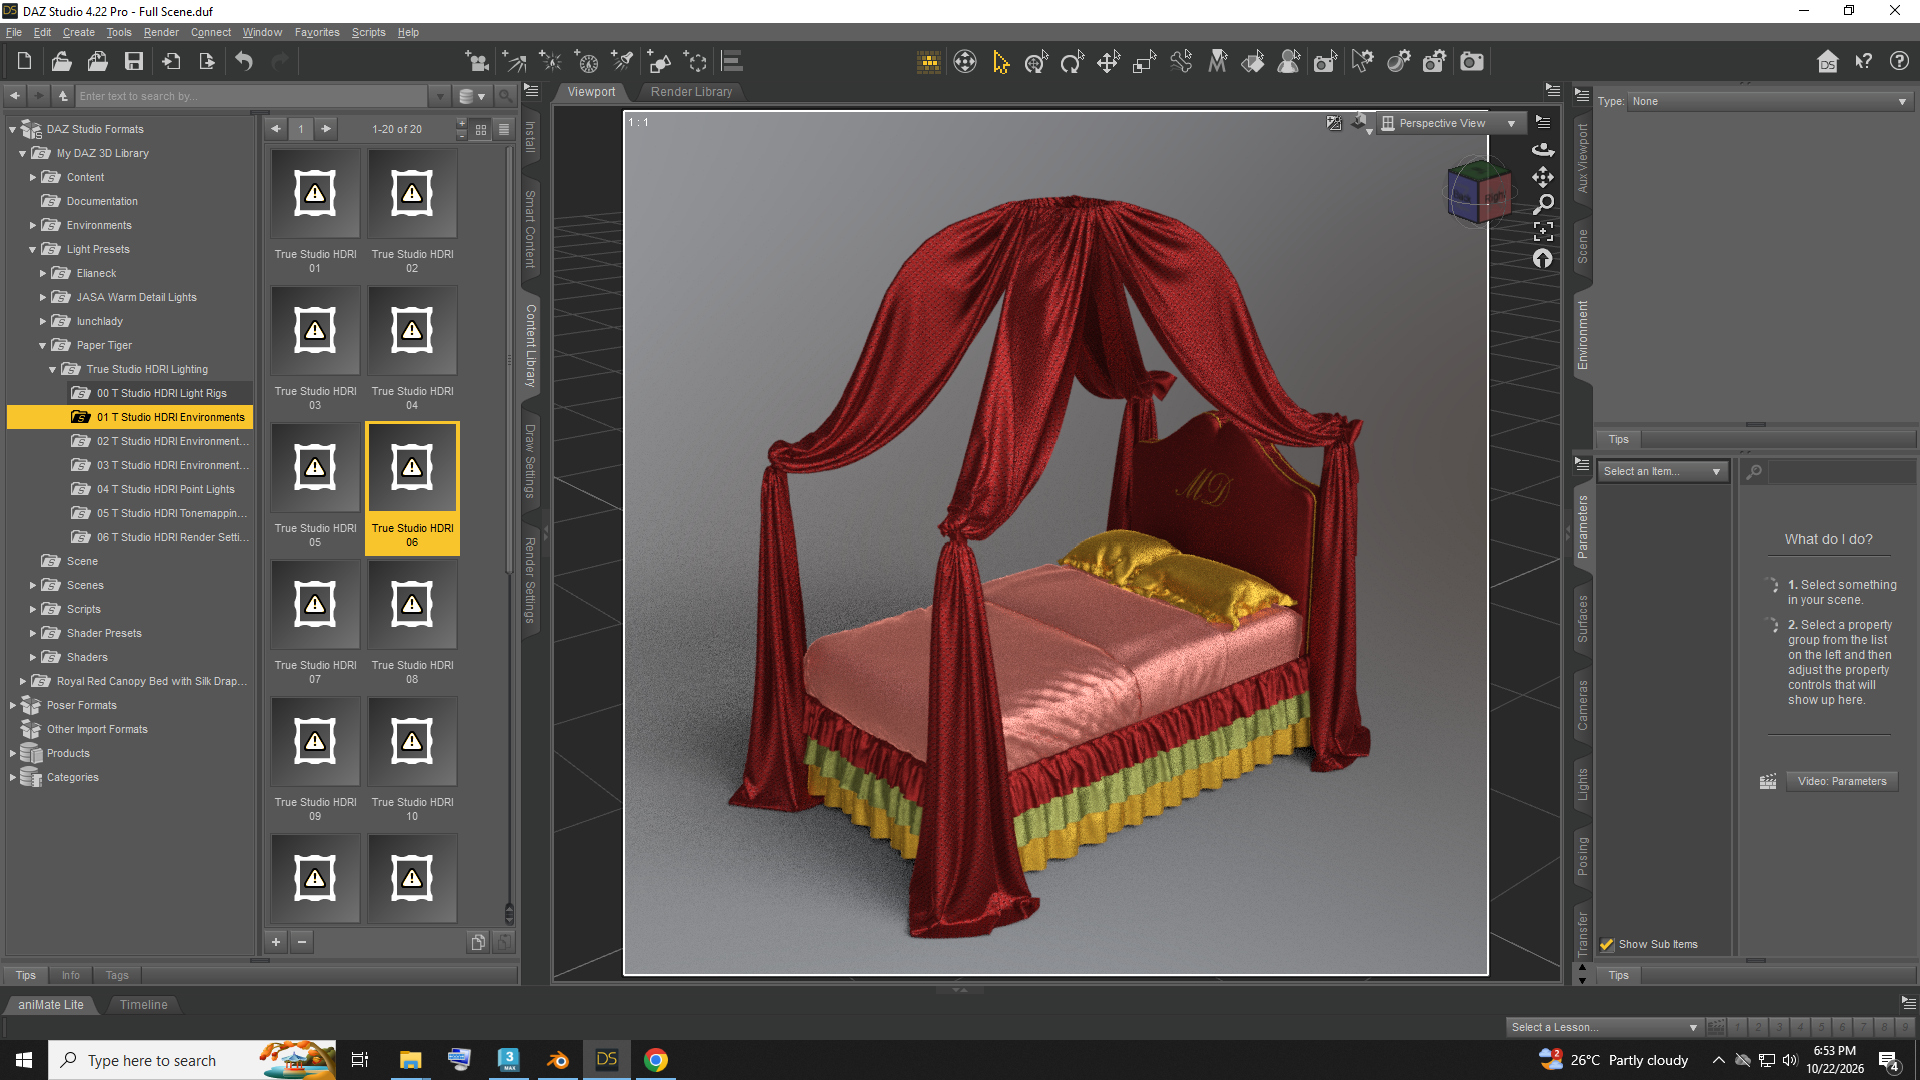Open the Type None dropdown
Screen dimensions: 1920x1080
pyautogui.click(x=1770, y=101)
